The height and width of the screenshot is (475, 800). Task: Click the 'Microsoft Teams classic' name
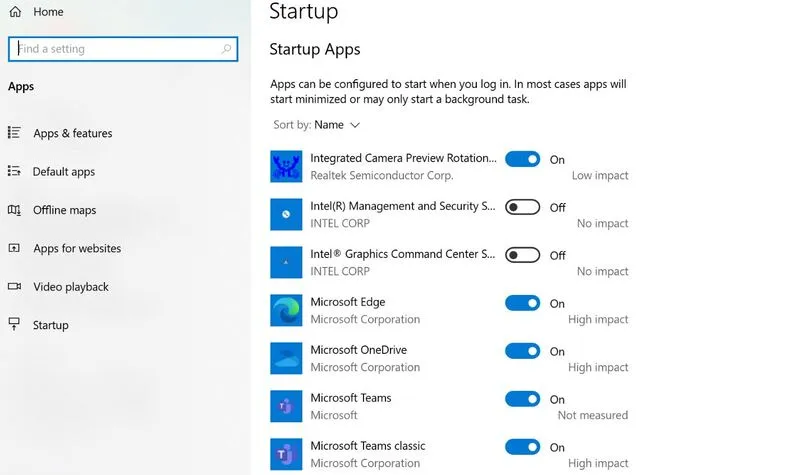368,446
